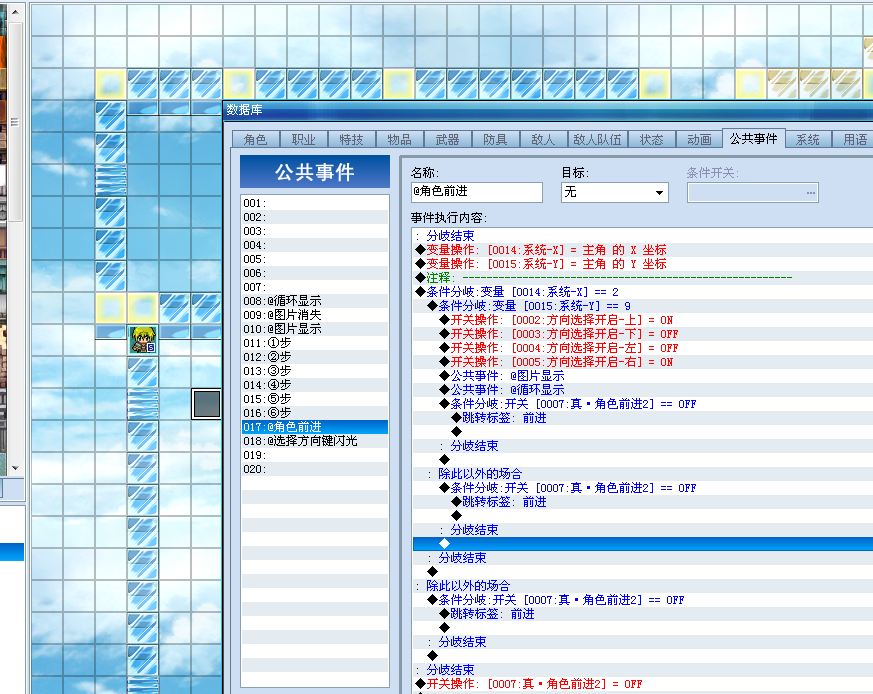Select the player start character on map

click(143, 340)
